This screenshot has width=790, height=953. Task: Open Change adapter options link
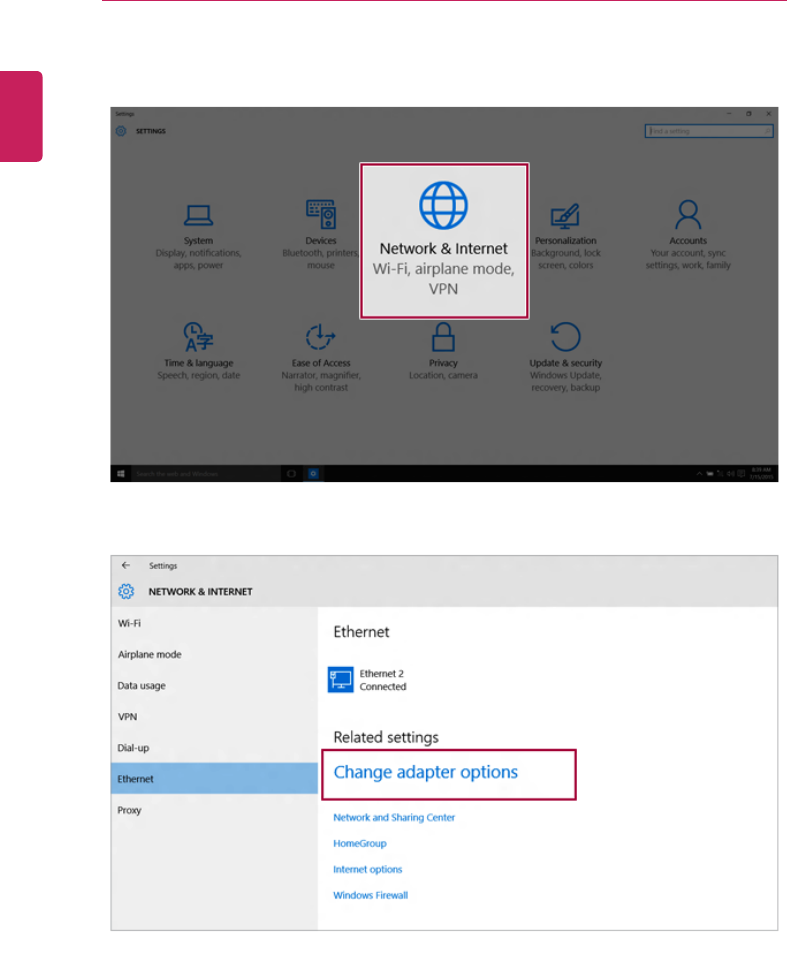pos(425,772)
